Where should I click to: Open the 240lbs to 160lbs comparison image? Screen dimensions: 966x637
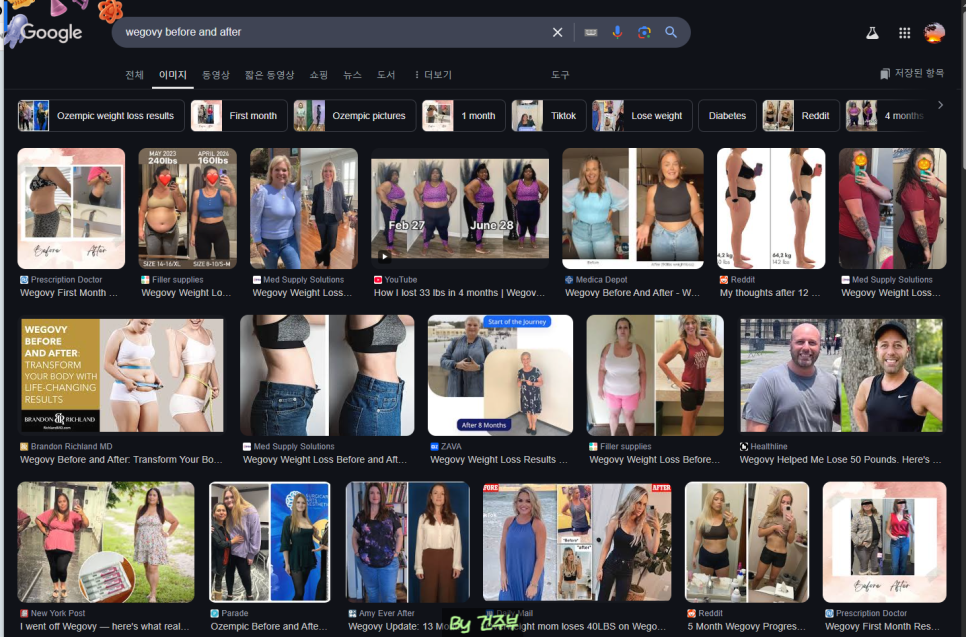pos(187,208)
